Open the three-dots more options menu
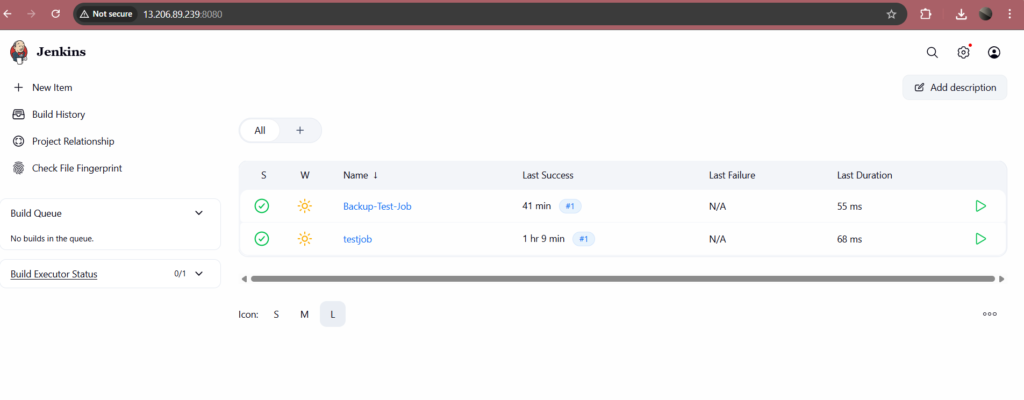This screenshot has height=400, width=1024. point(989,314)
